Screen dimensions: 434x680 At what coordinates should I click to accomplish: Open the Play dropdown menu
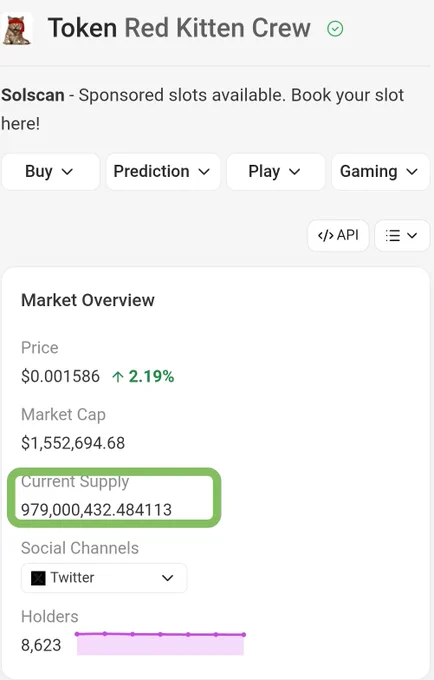tap(276, 172)
